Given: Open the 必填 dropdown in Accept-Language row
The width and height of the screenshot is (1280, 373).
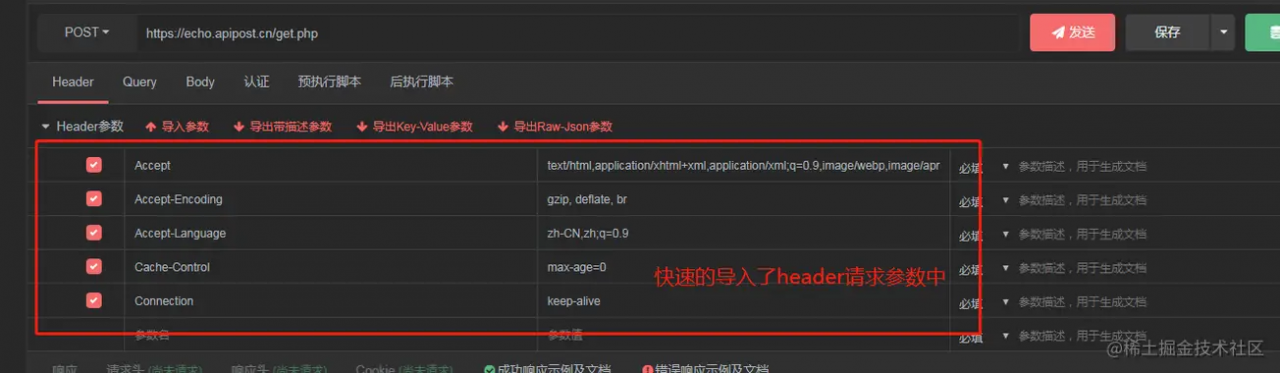Looking at the screenshot, I should pos(984,234).
